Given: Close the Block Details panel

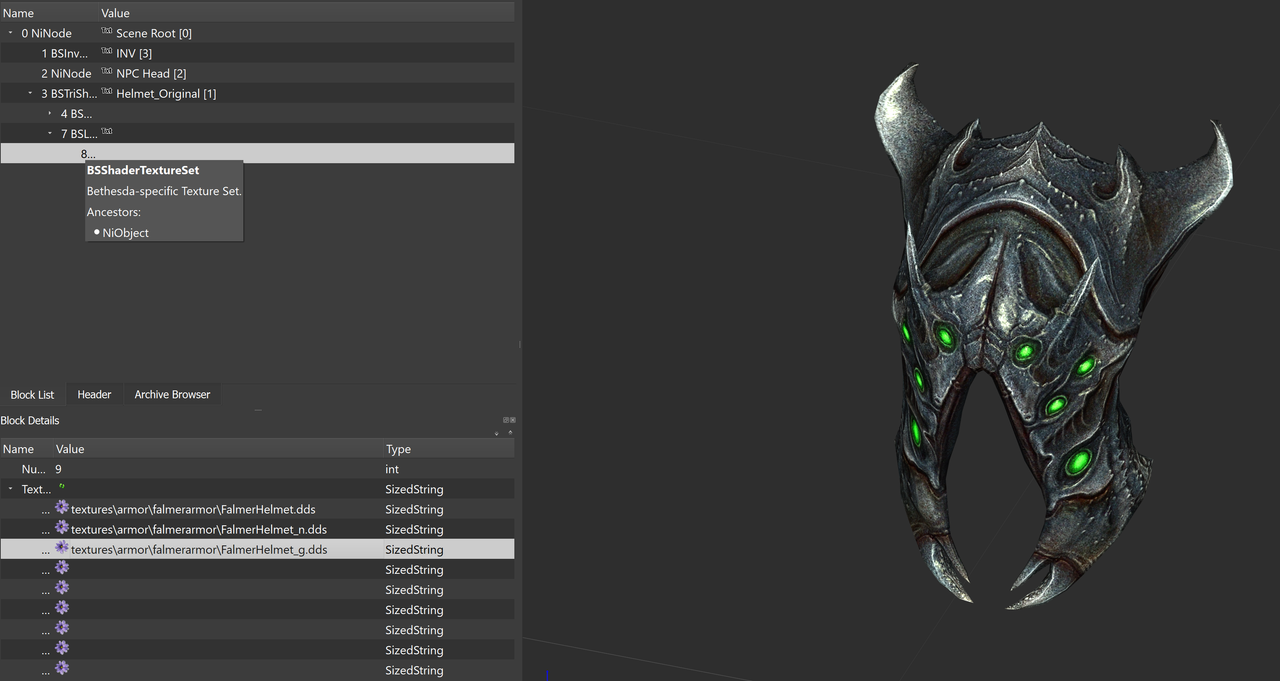Looking at the screenshot, I should [x=513, y=420].
